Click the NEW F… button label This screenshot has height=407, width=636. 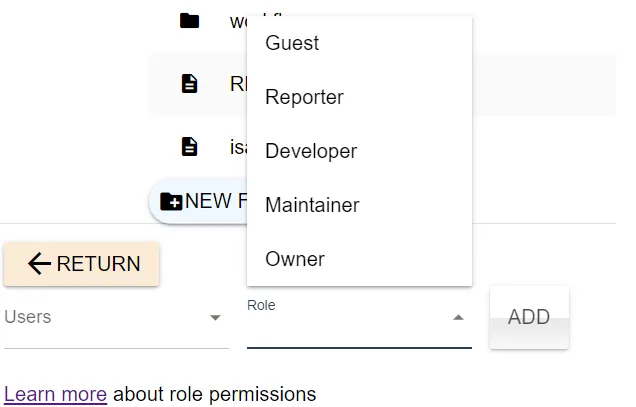tap(214, 201)
